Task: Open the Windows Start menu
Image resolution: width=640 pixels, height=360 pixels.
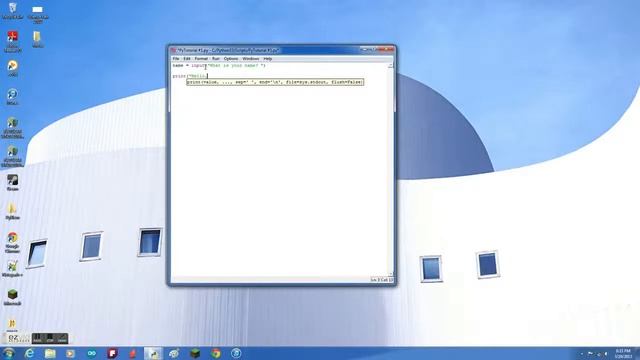Action: [8, 353]
